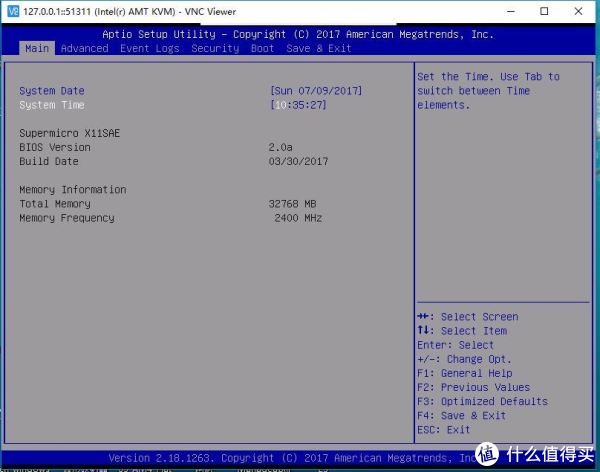Click the System Date value Sun 07/09/2017
The image size is (600, 472).
point(316,91)
